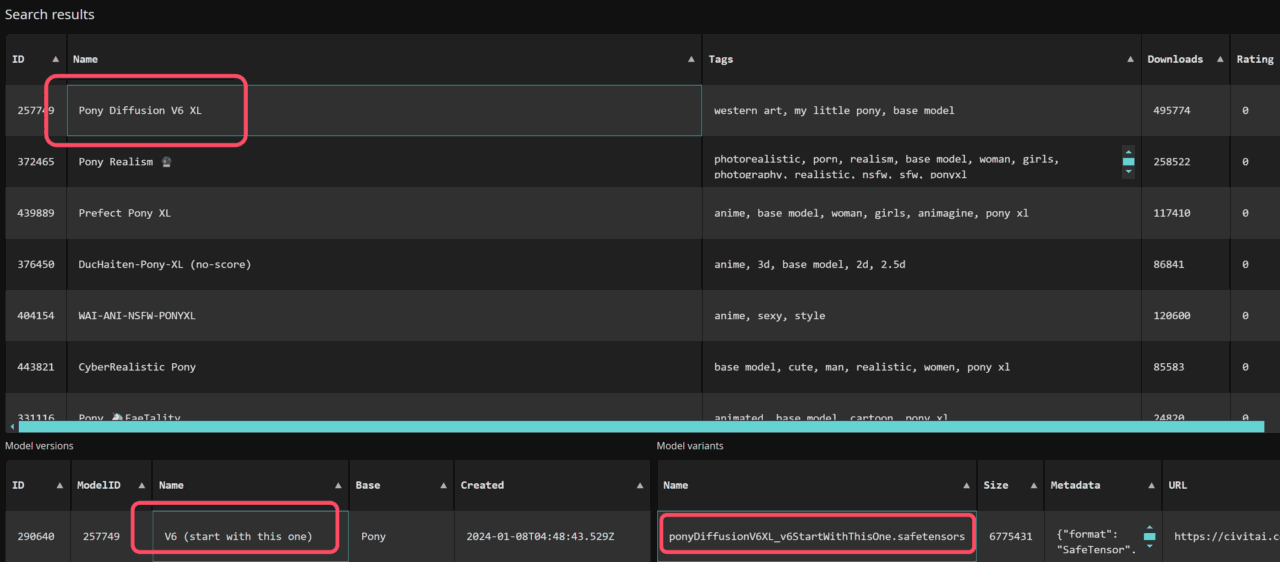Click sort arrow of Model versions ID header
This screenshot has width=1280, height=562.
pyautogui.click(x=59, y=486)
